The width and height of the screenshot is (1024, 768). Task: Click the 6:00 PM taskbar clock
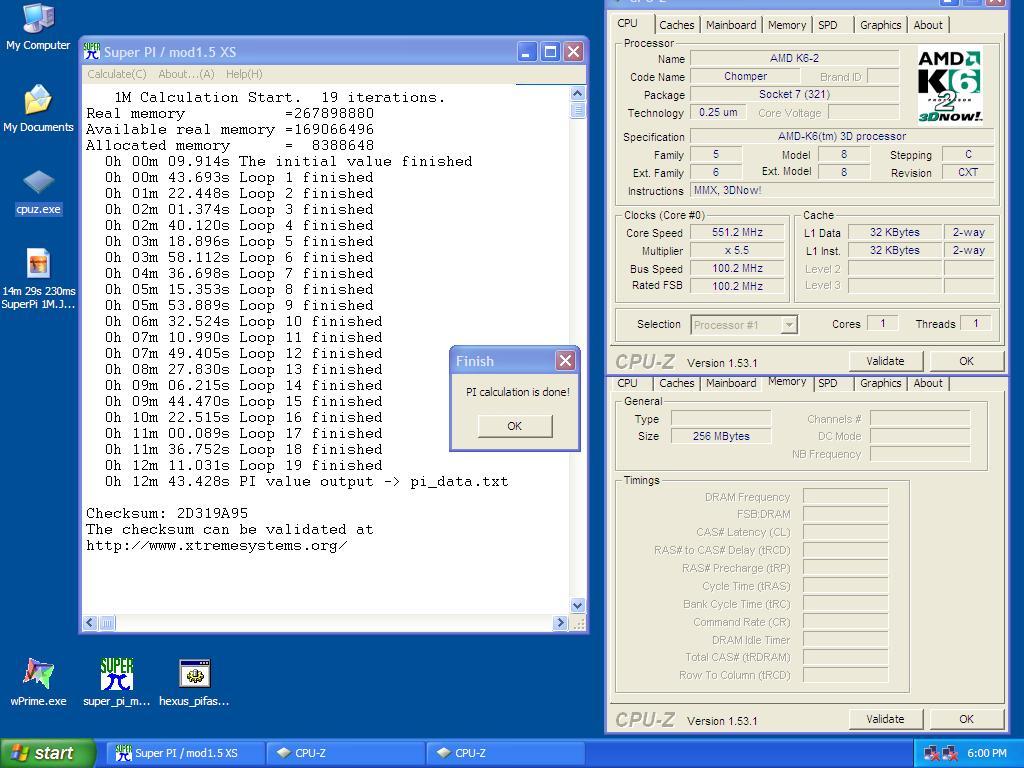point(987,754)
